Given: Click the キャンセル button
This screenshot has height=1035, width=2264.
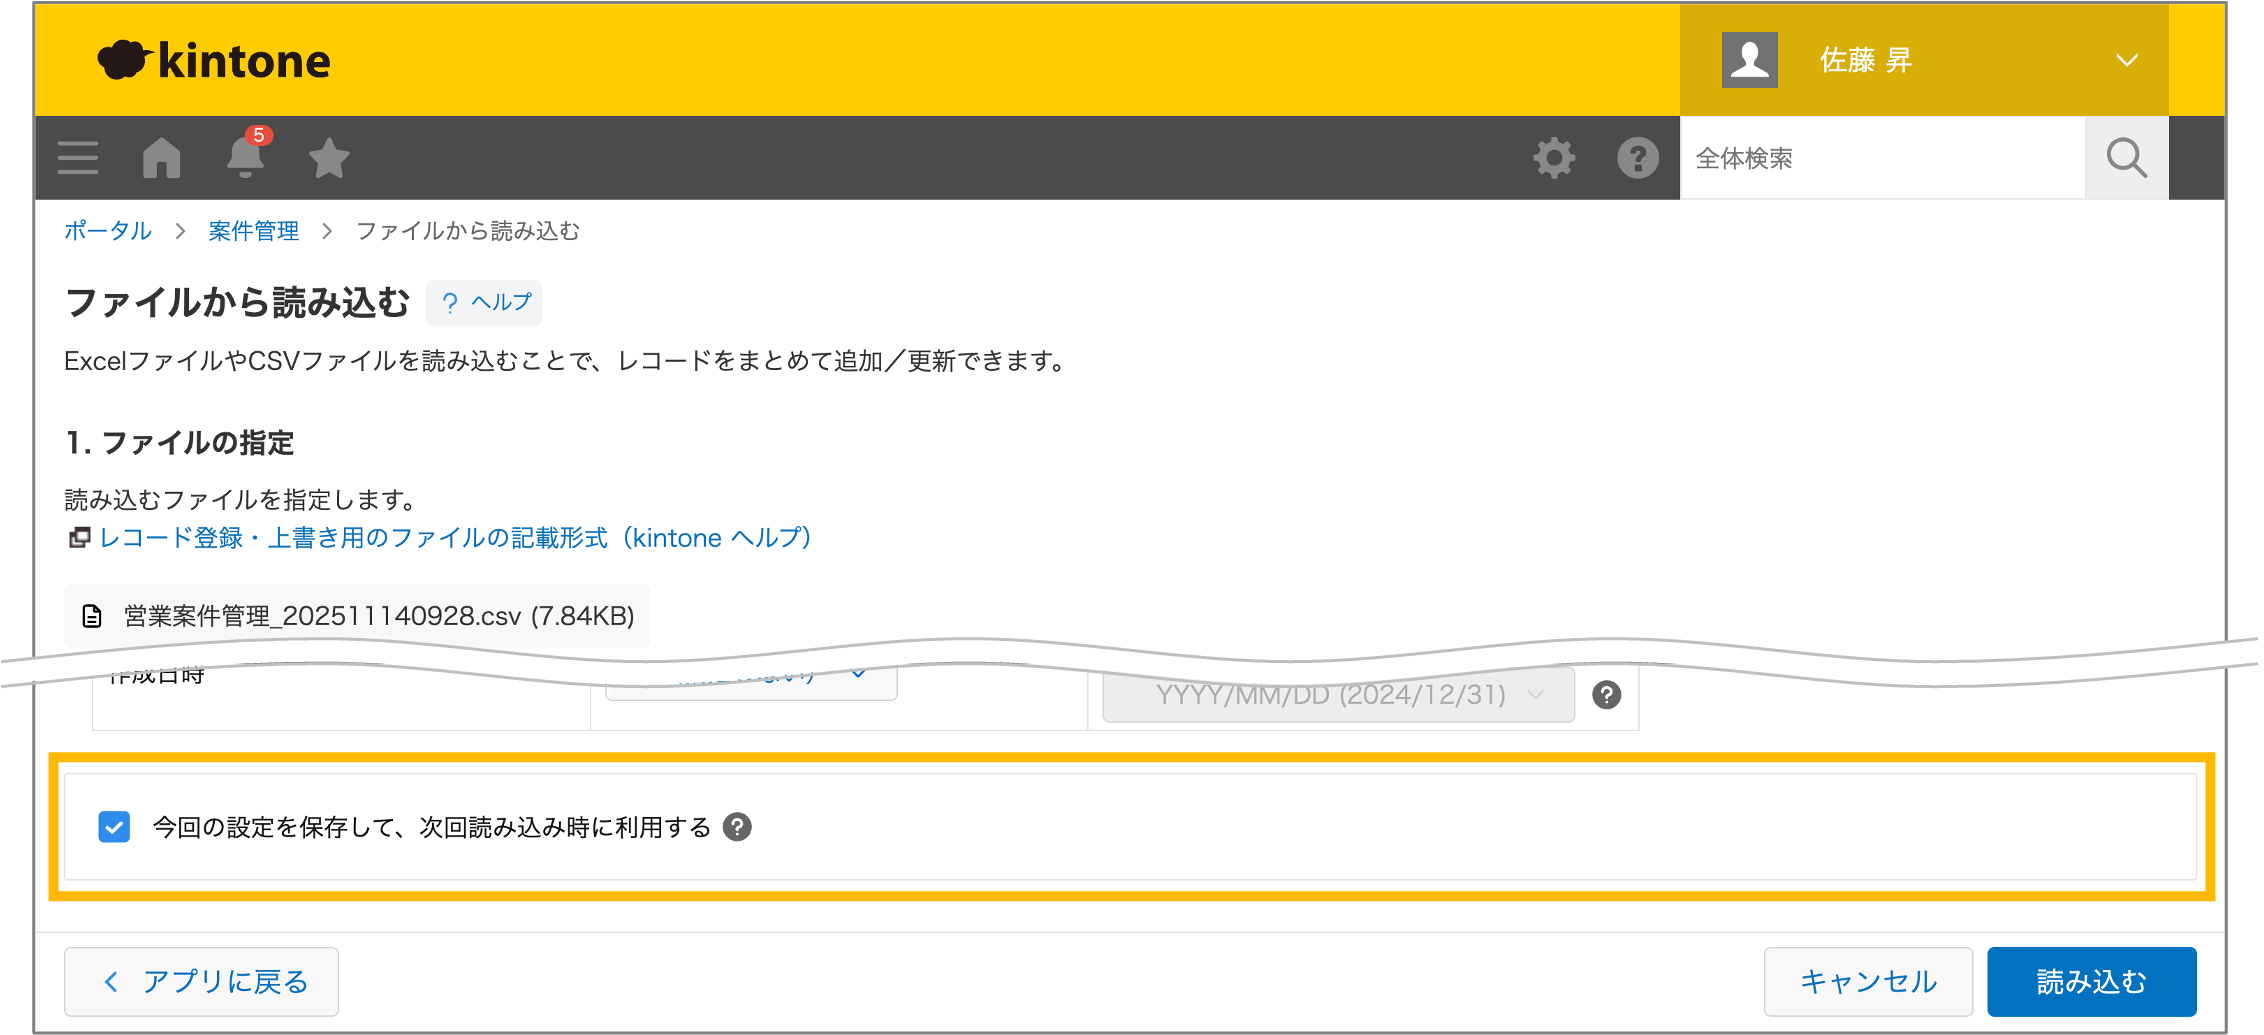Looking at the screenshot, I should 1867,981.
